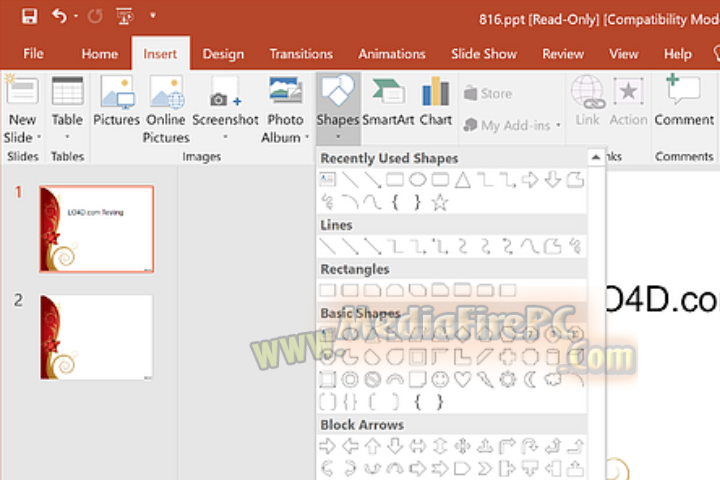Image resolution: width=720 pixels, height=480 pixels.
Task: Open the Help tab
Action: (678, 54)
